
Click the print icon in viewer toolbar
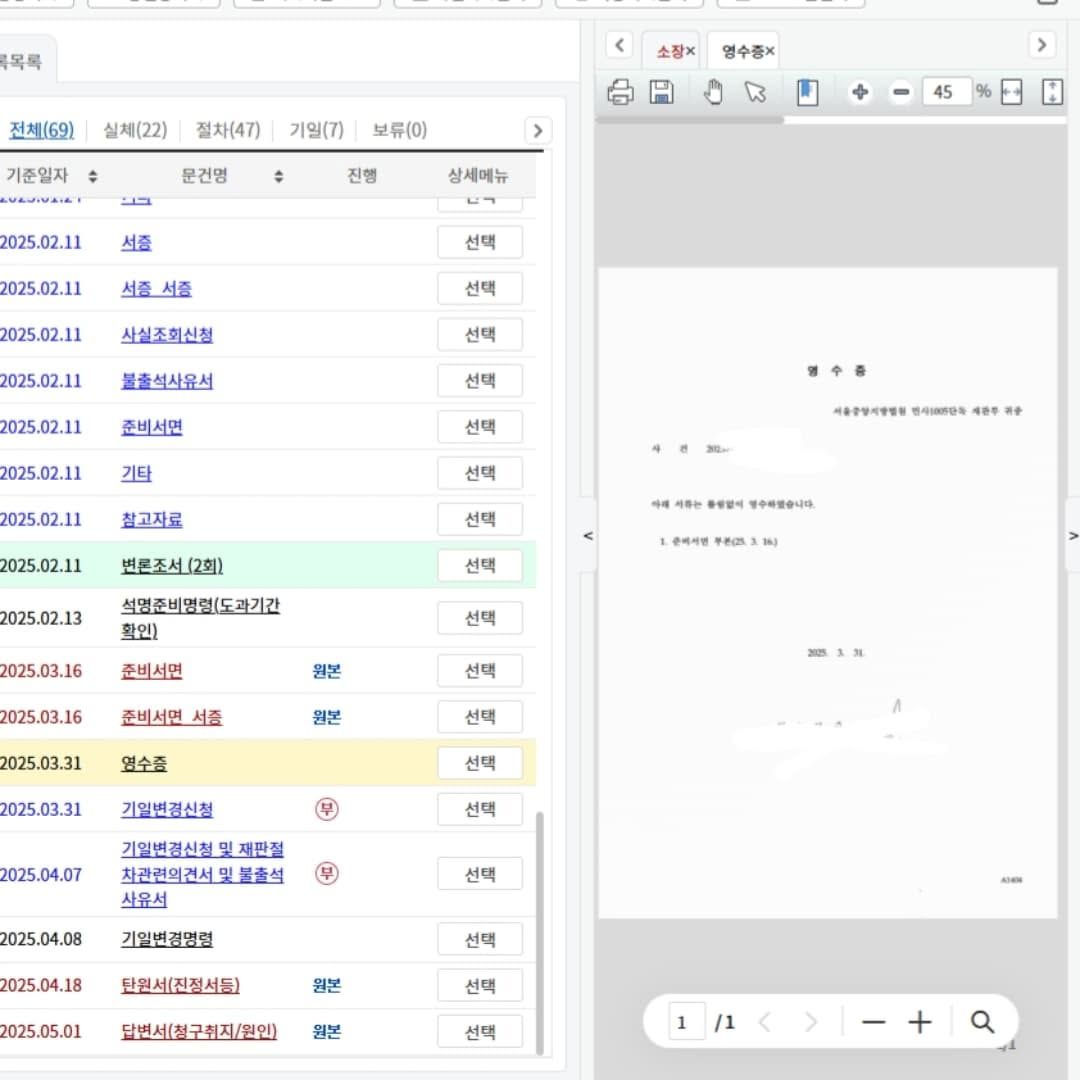click(x=620, y=92)
